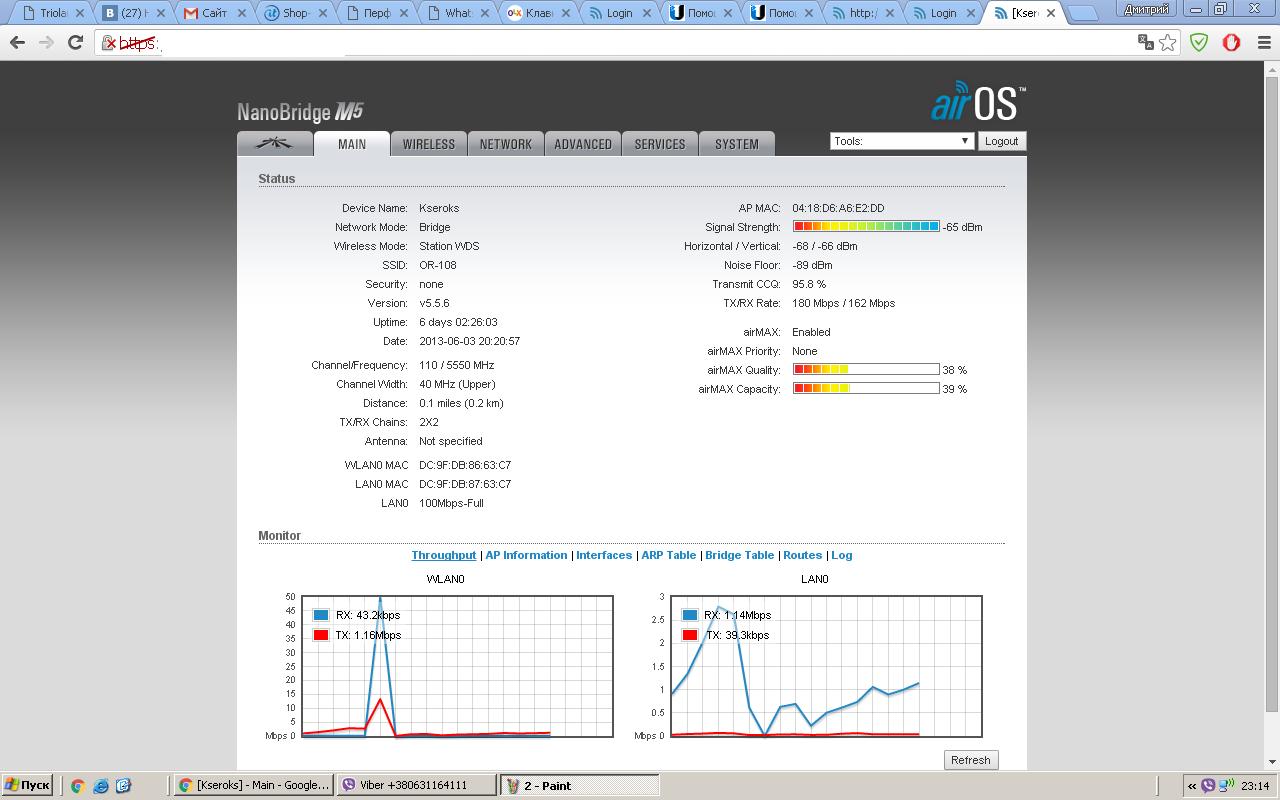Select the AP MAC "04:18:D6:A6:E2:DD"
This screenshot has width=1280, height=800.
pos(838,208)
